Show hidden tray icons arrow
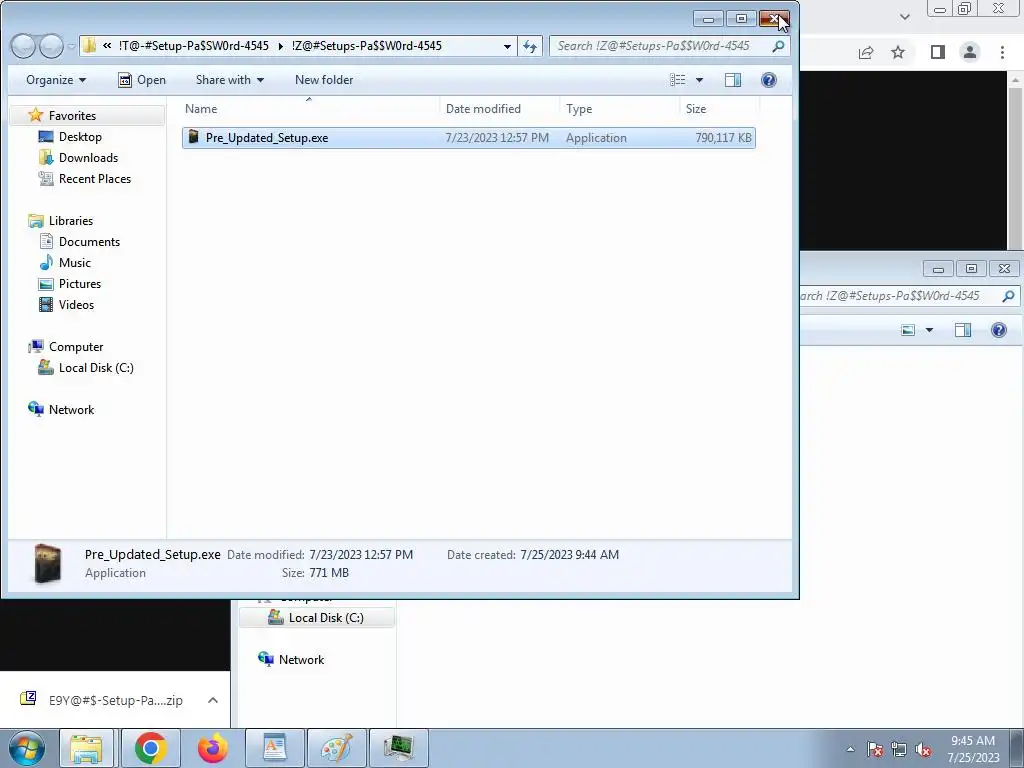This screenshot has height=768, width=1024. 850,749
